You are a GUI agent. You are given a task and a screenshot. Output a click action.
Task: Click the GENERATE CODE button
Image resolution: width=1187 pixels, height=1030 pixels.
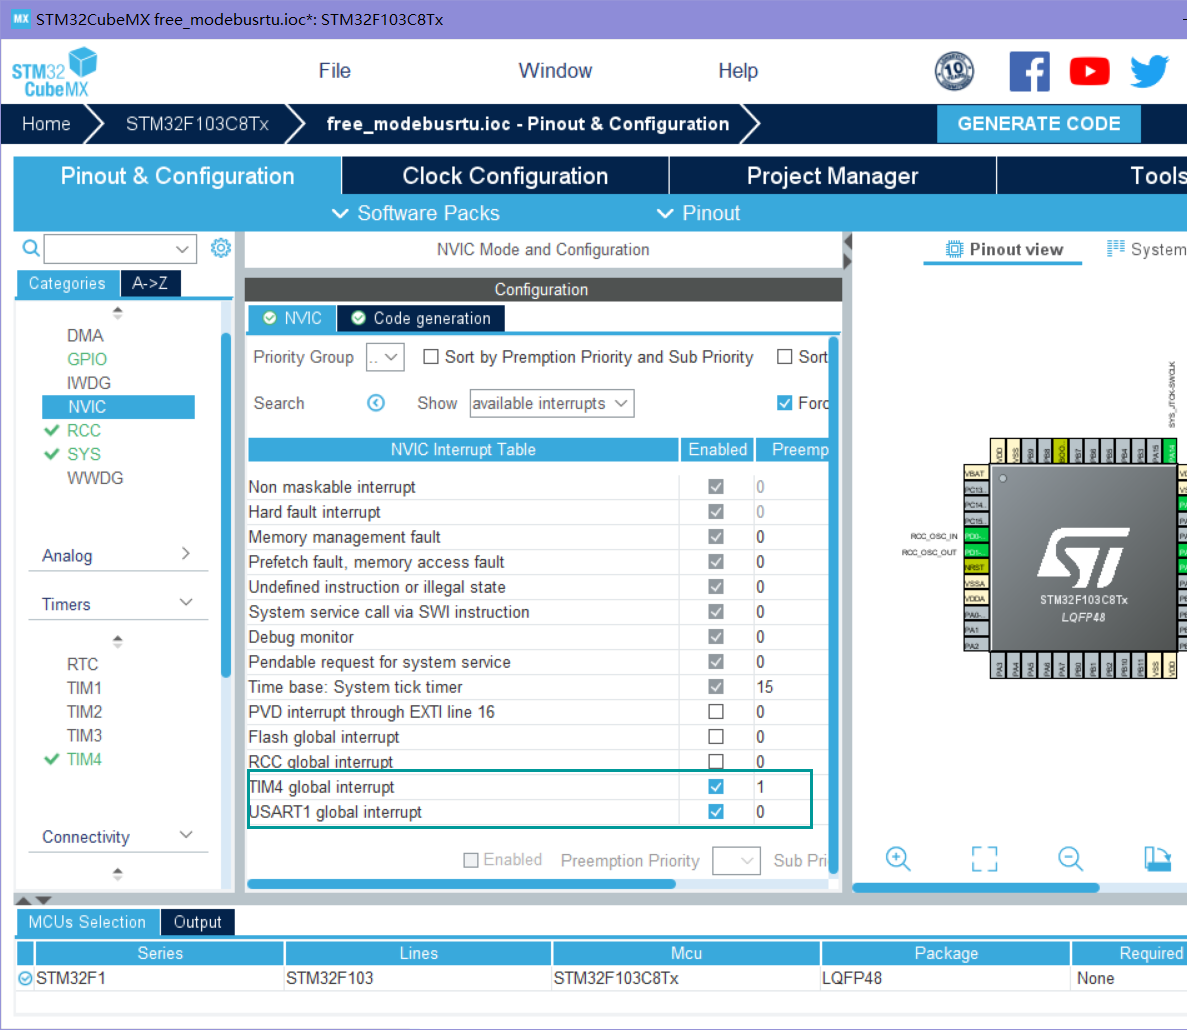[1039, 123]
